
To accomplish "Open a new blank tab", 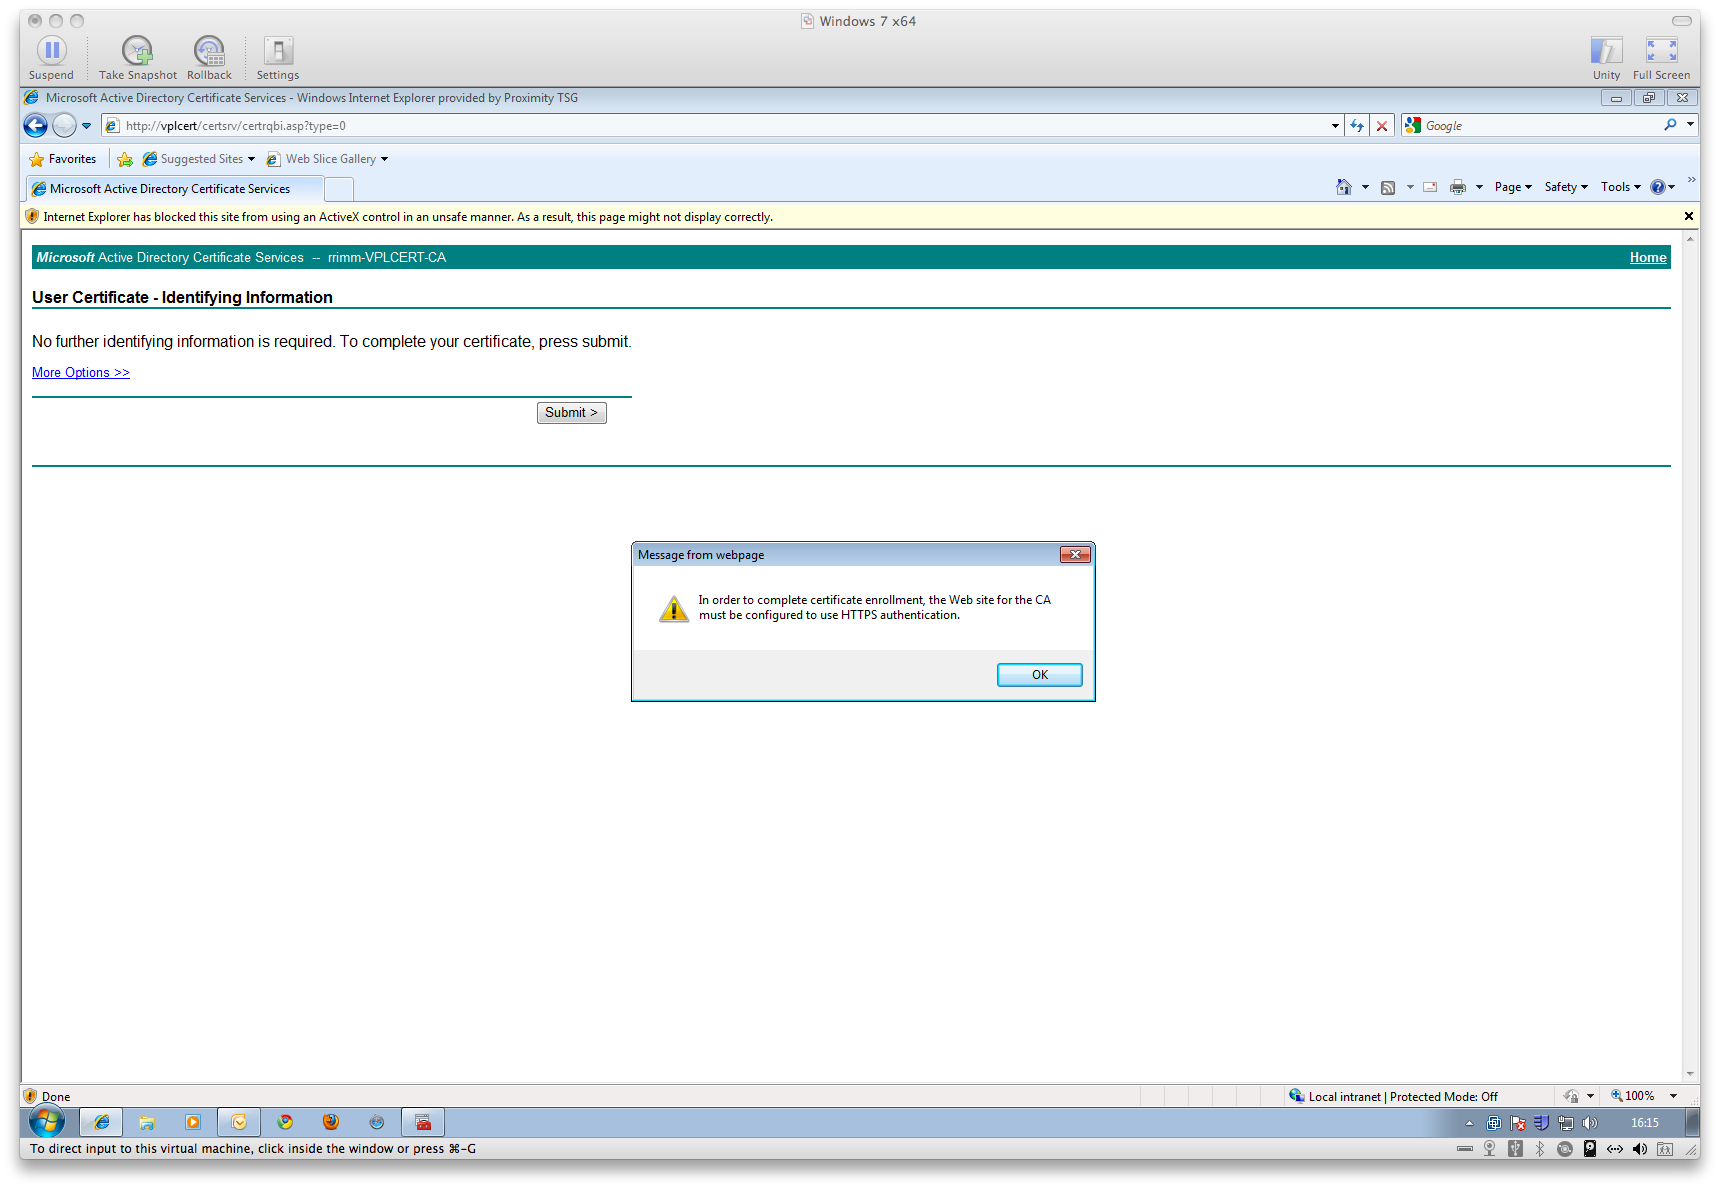I will pyautogui.click(x=340, y=189).
